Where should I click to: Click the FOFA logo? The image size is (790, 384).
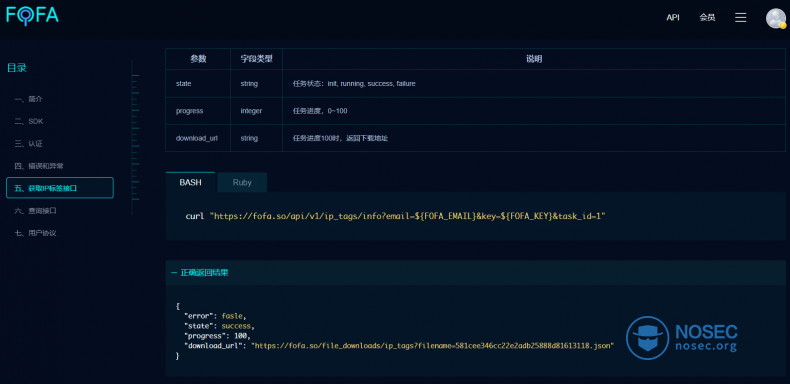[33, 15]
